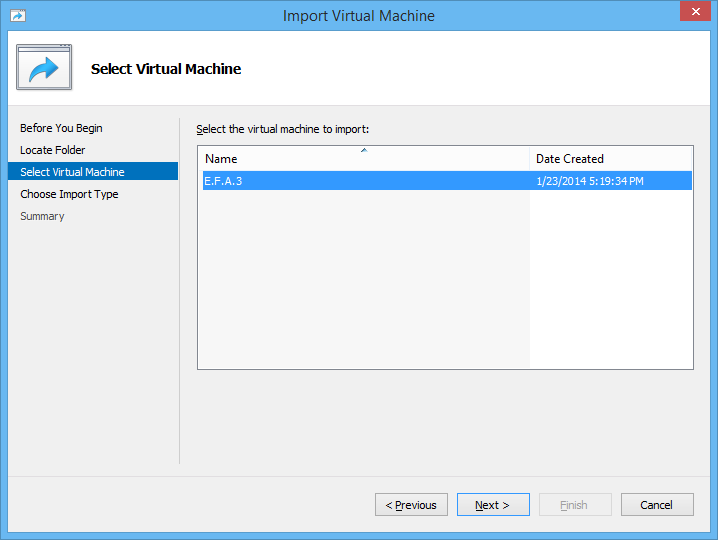The width and height of the screenshot is (718, 540).
Task: Sort the list by Date Created
Action: pos(611,159)
